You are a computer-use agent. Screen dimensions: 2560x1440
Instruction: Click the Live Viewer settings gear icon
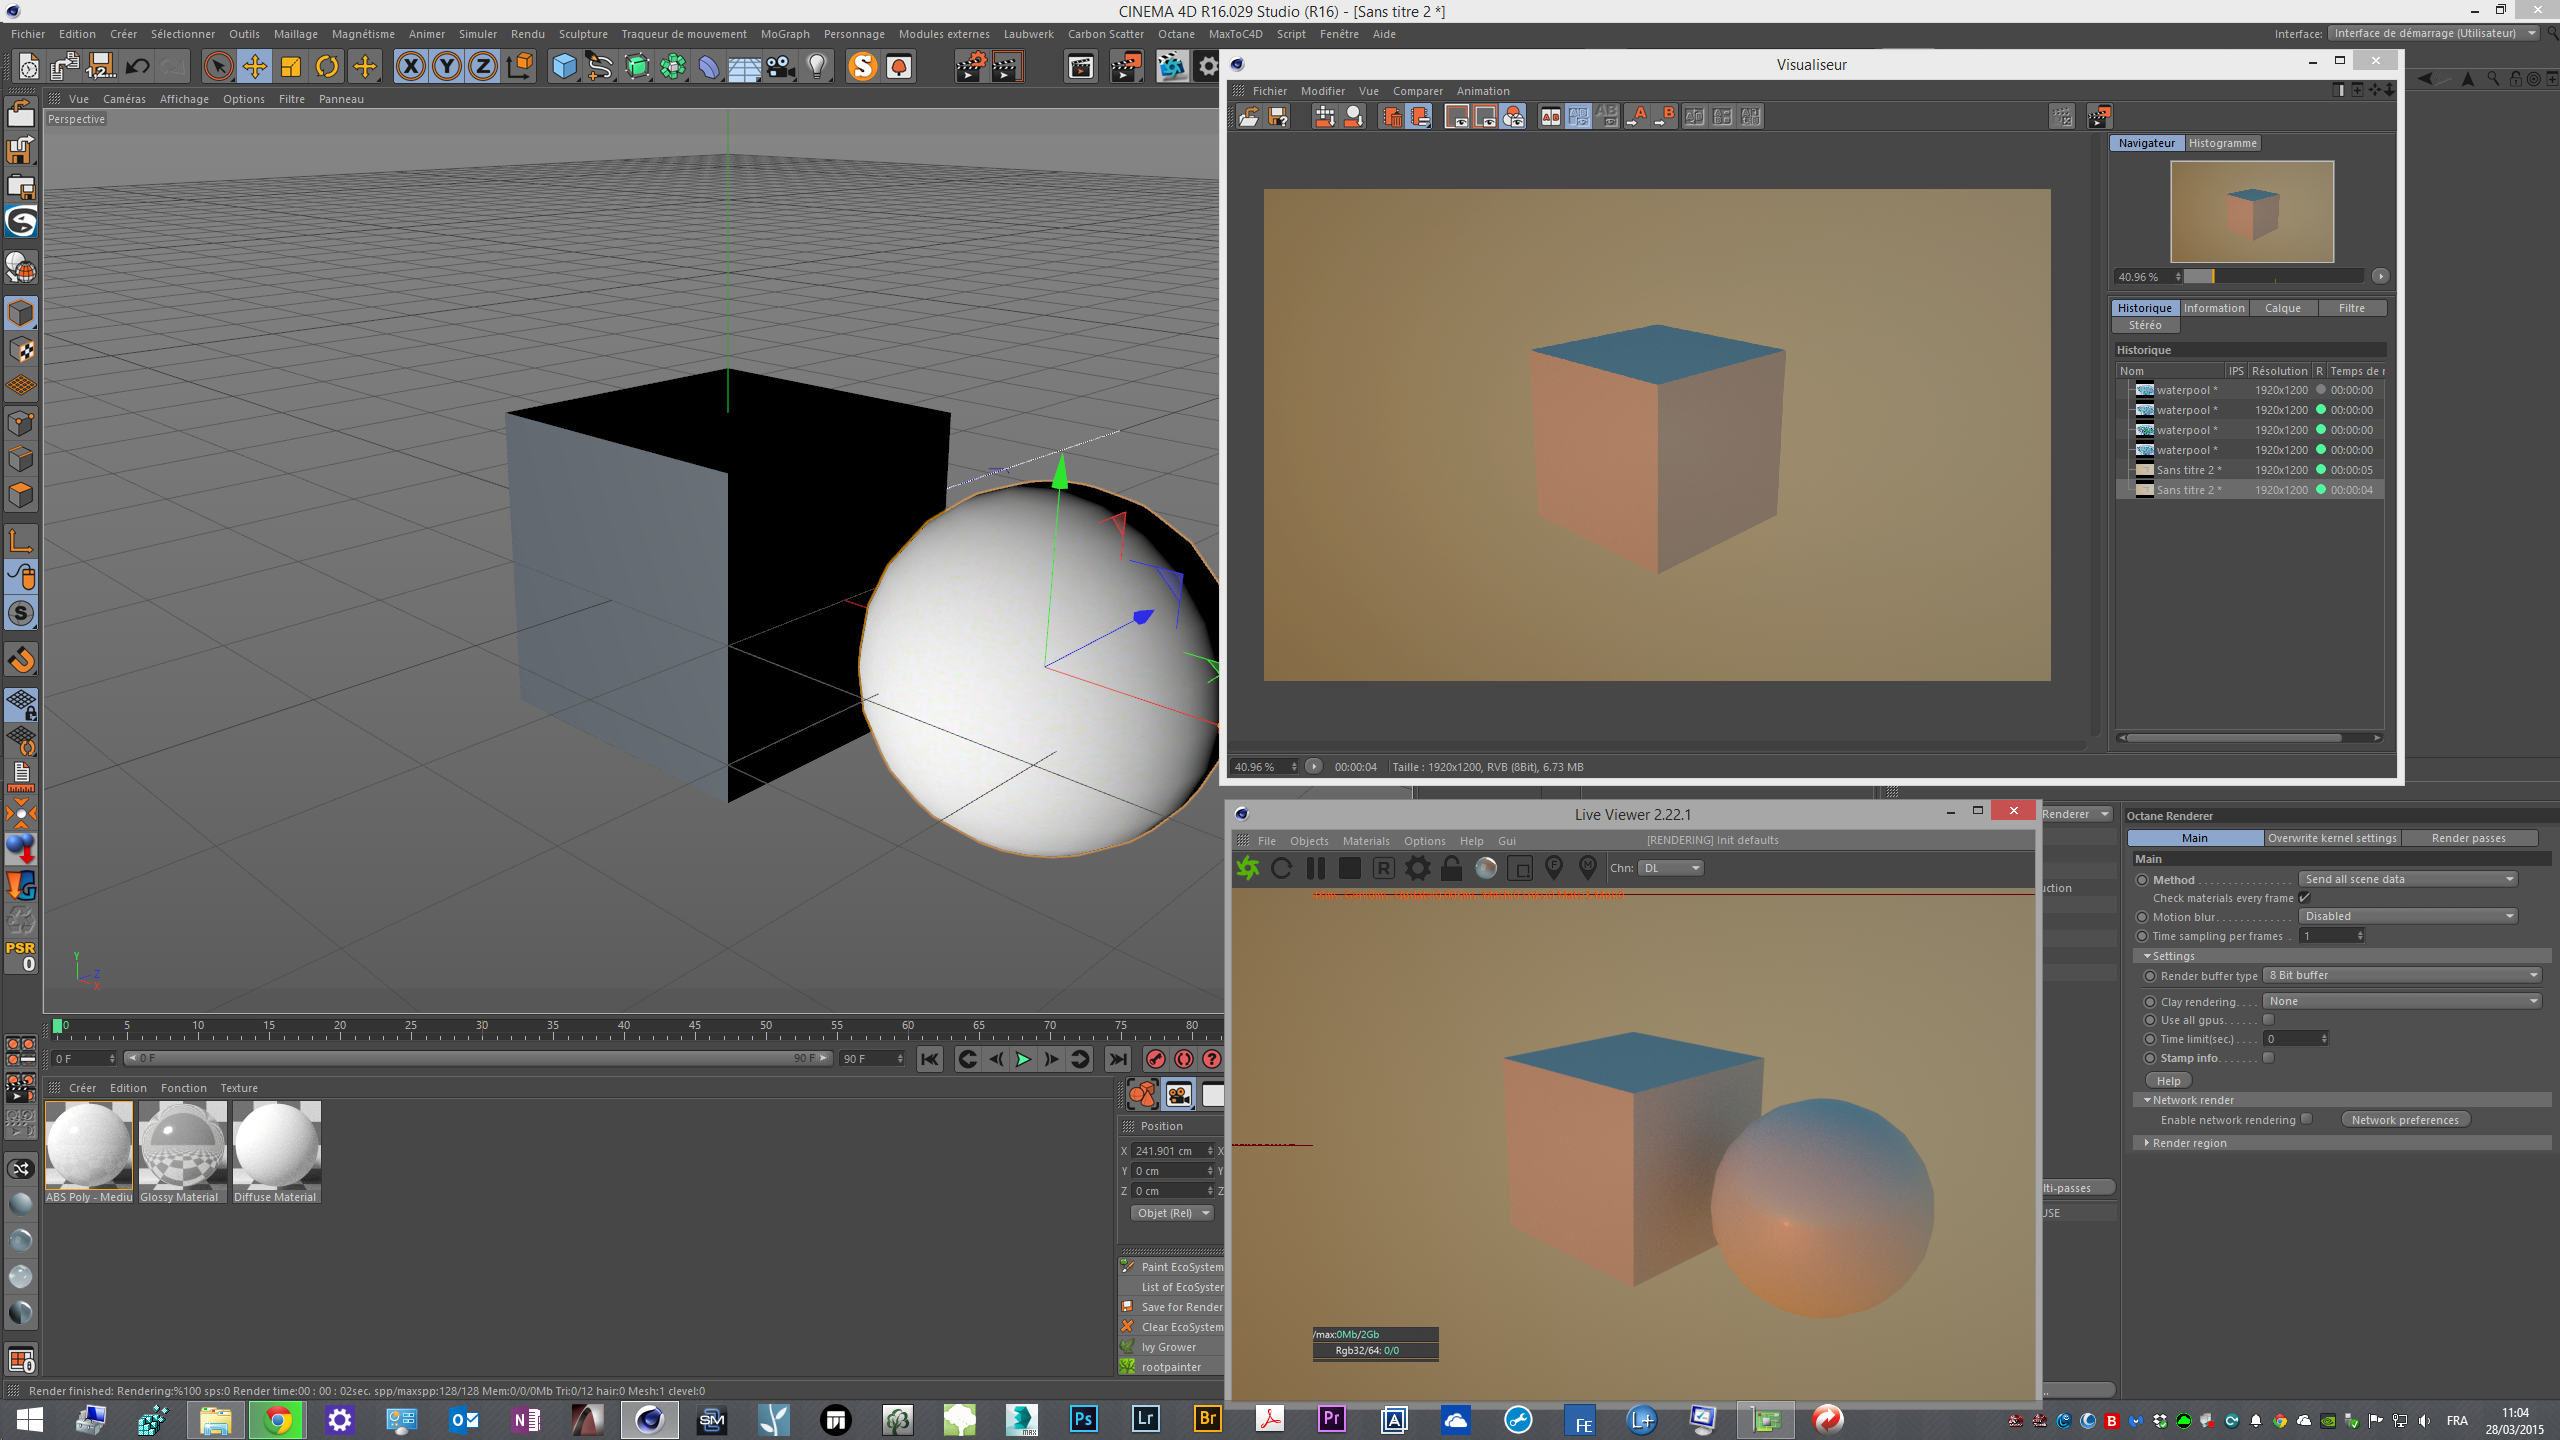coord(1417,868)
